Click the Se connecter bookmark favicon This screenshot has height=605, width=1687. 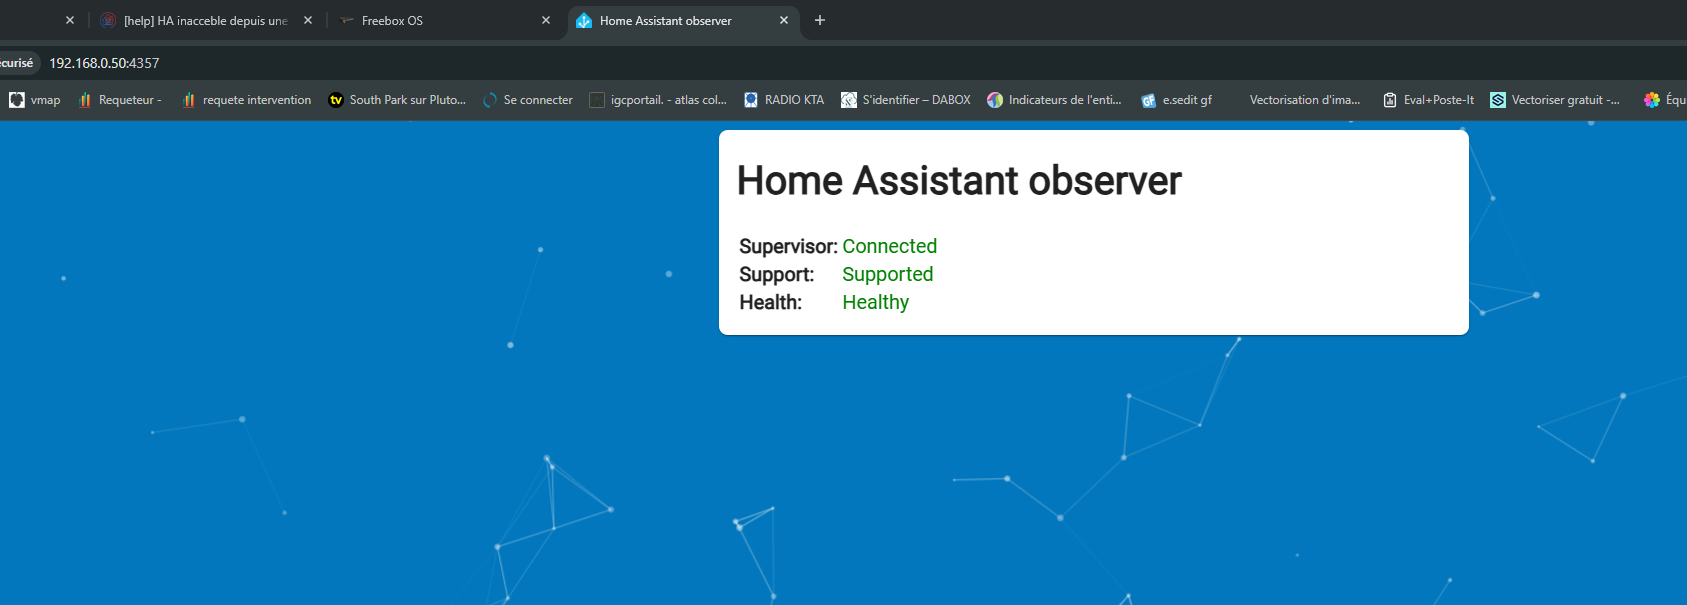(x=490, y=100)
